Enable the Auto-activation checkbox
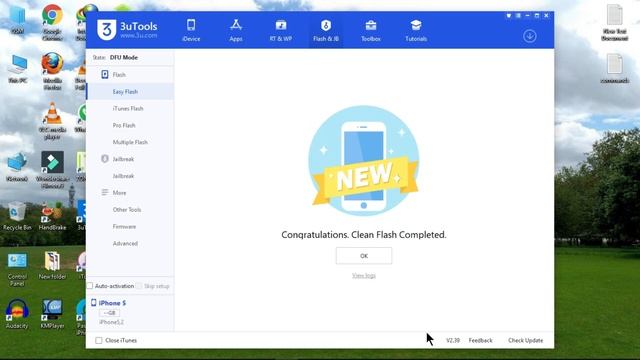640x360 pixels. (x=90, y=286)
